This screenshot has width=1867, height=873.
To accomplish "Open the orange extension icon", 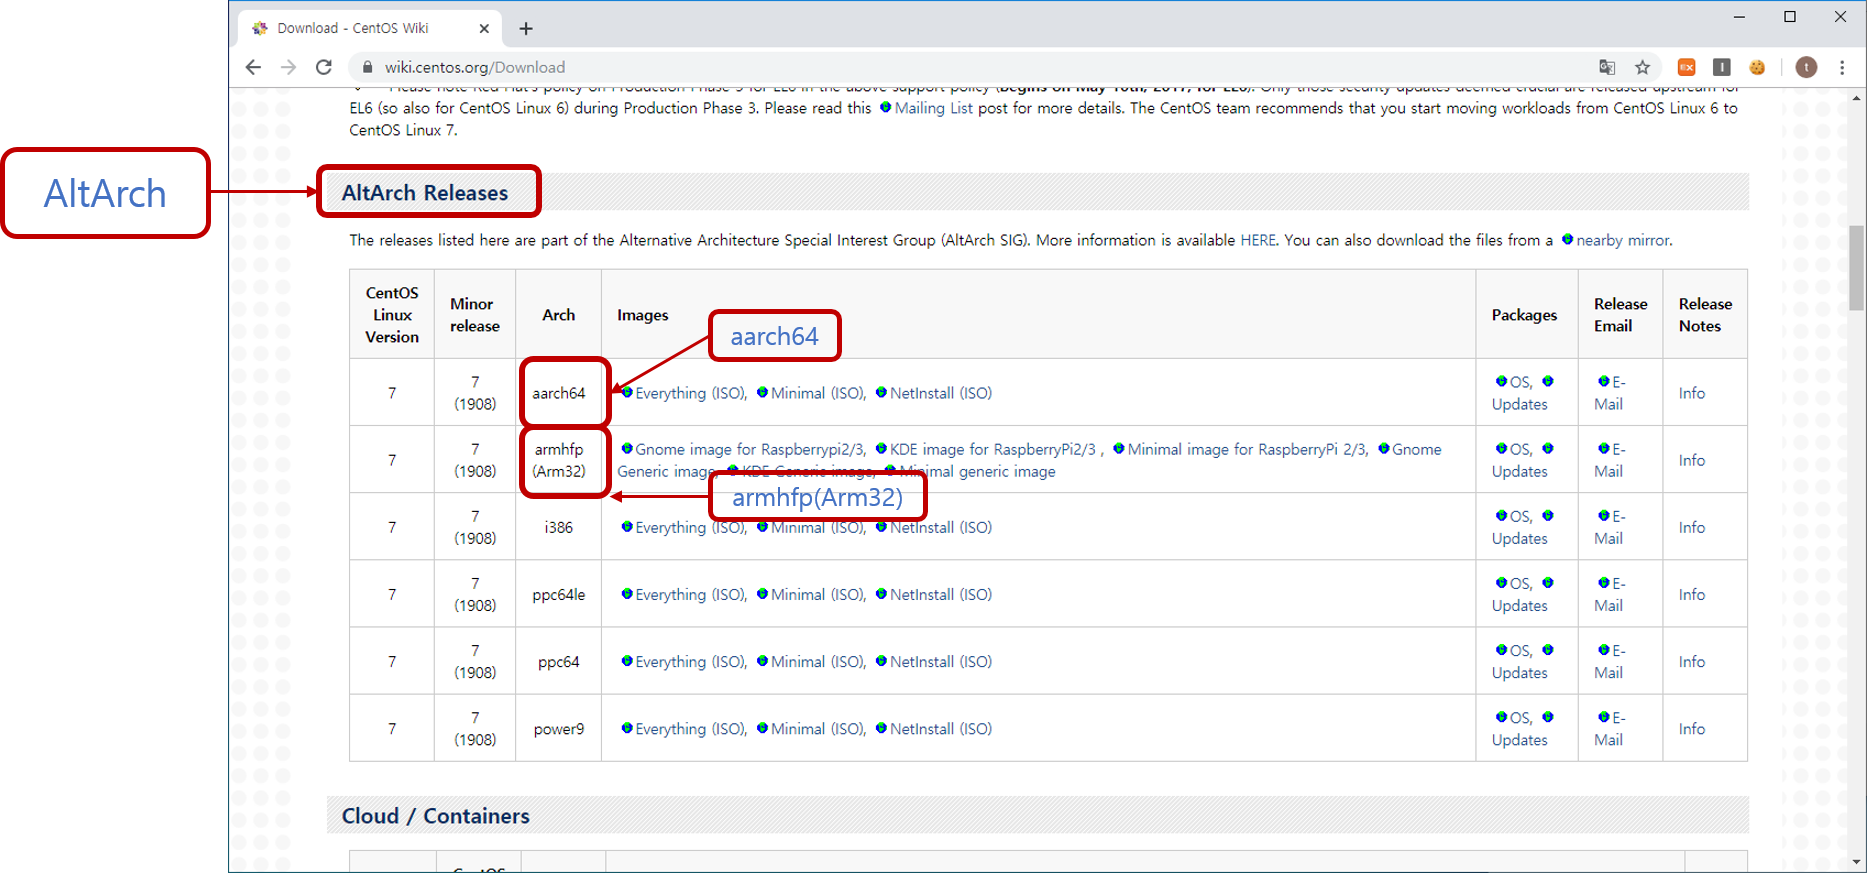I will coord(1686,67).
